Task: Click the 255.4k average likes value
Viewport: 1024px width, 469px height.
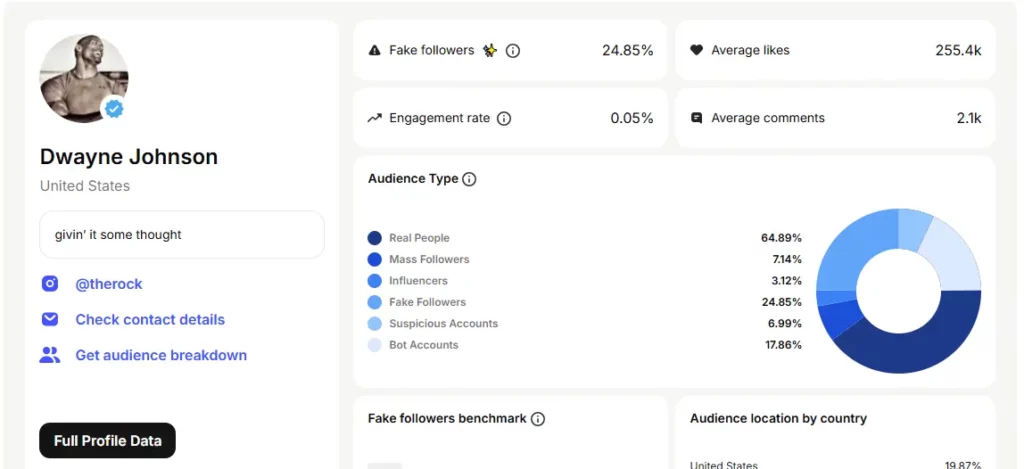Action: 958,50
